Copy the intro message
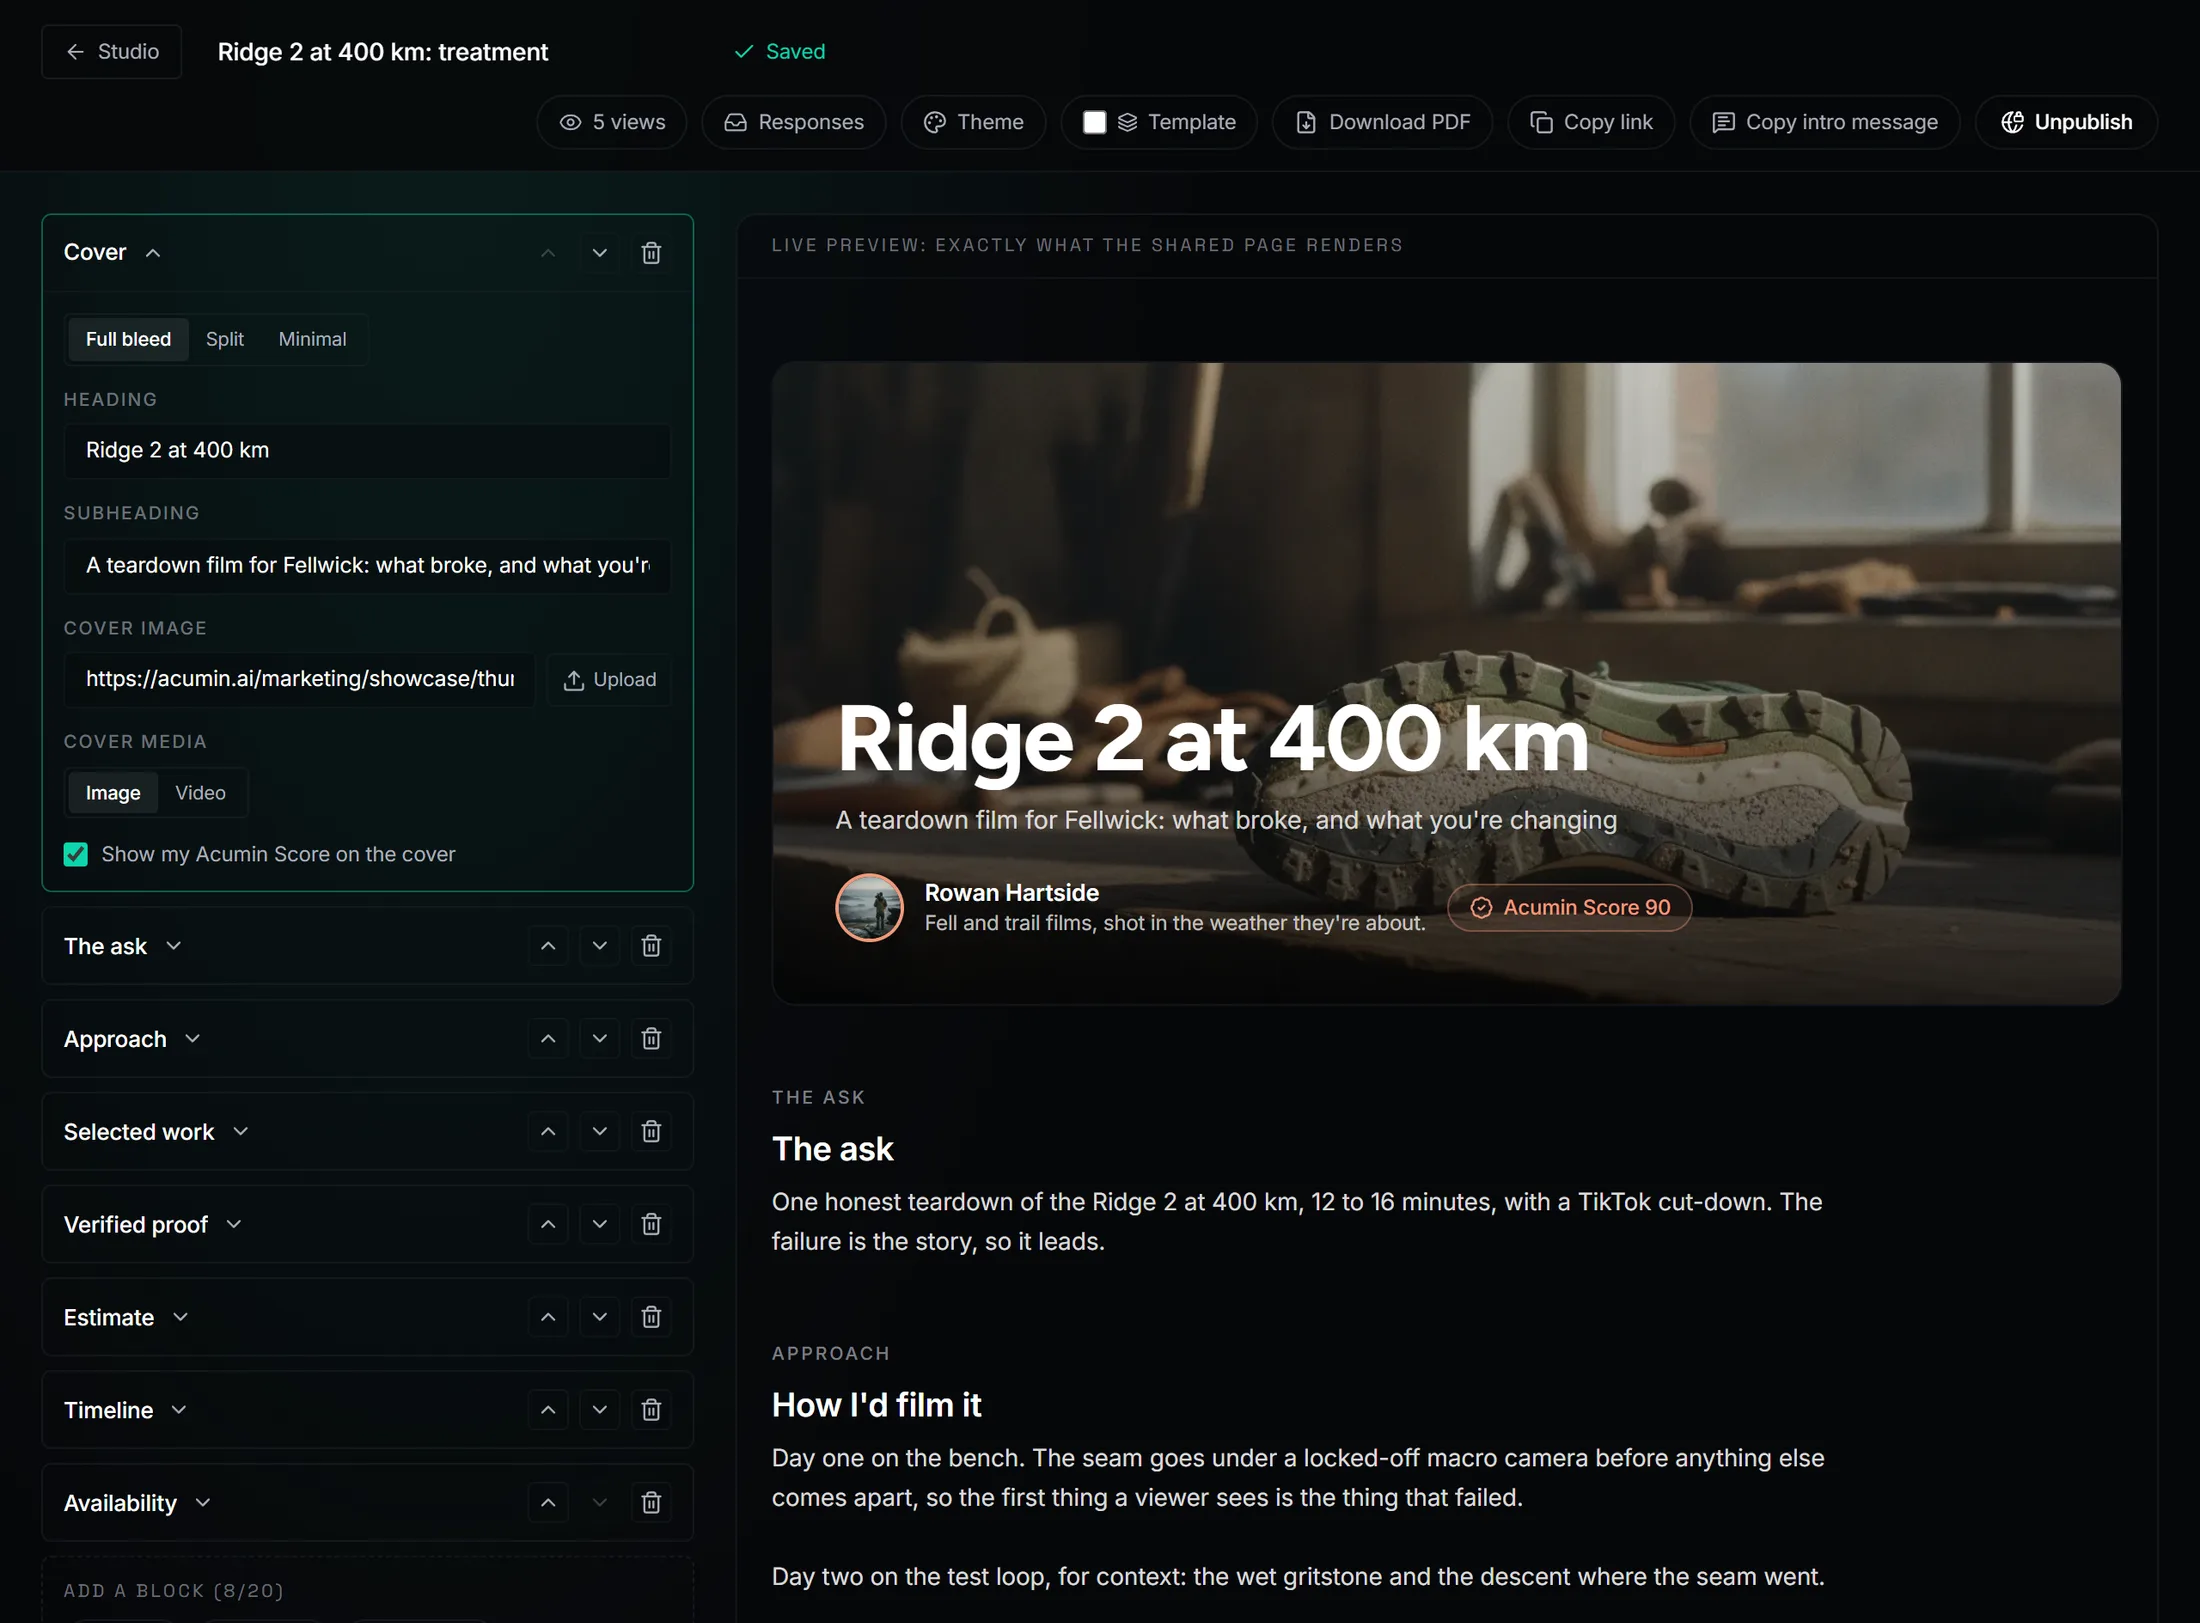This screenshot has width=2200, height=1623. tap(1825, 122)
